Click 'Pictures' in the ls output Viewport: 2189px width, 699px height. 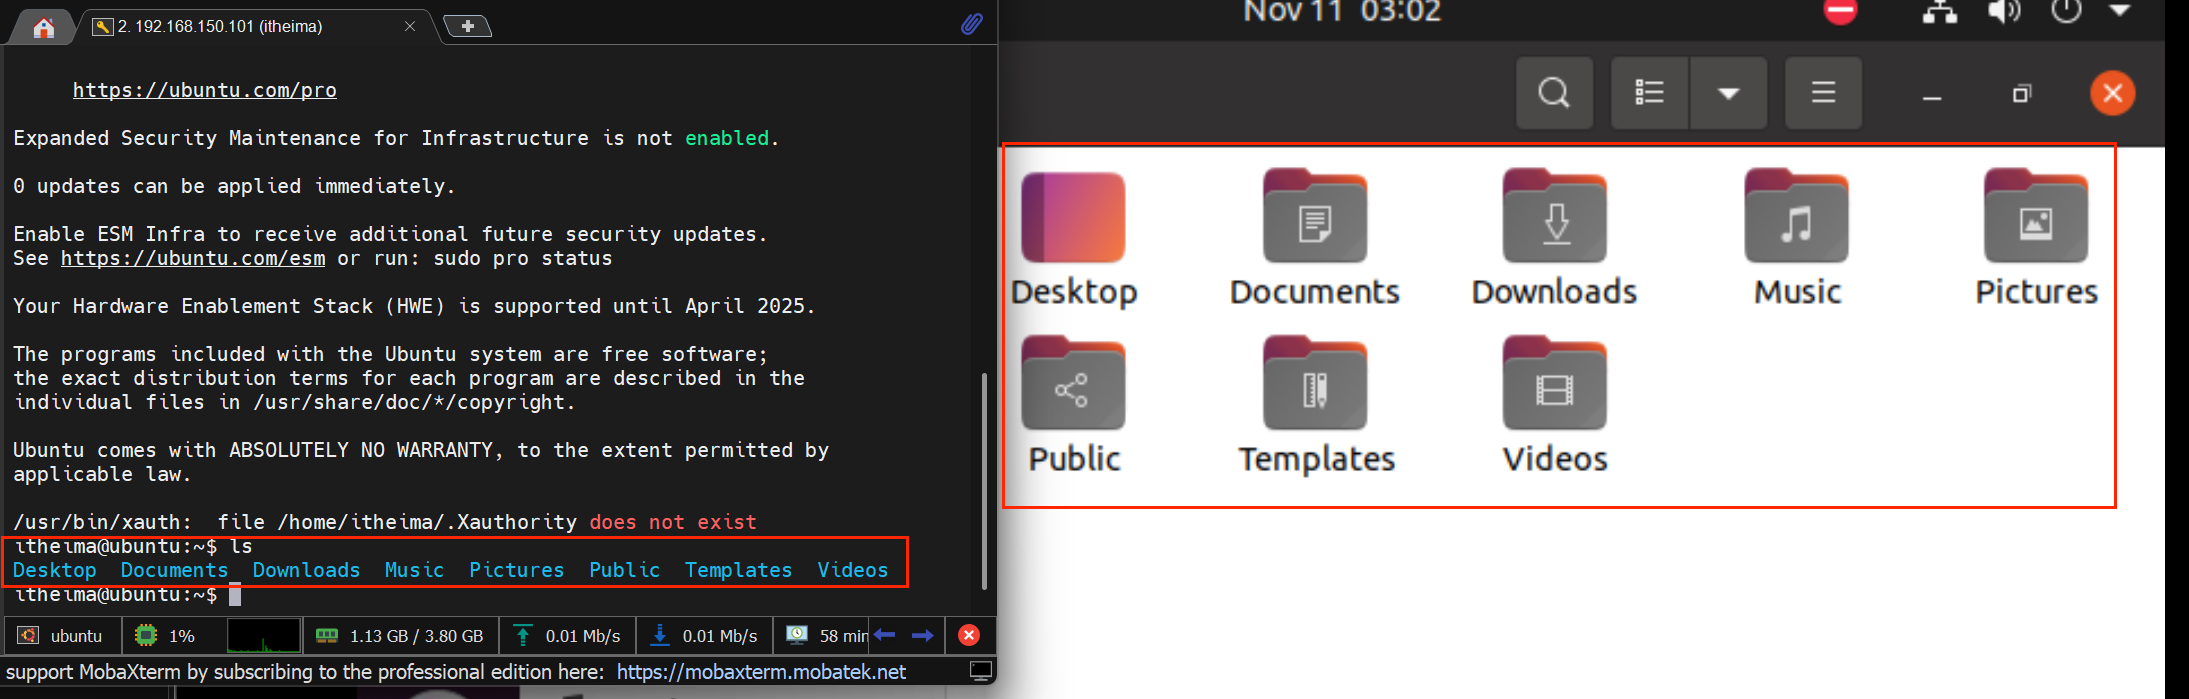click(x=516, y=570)
